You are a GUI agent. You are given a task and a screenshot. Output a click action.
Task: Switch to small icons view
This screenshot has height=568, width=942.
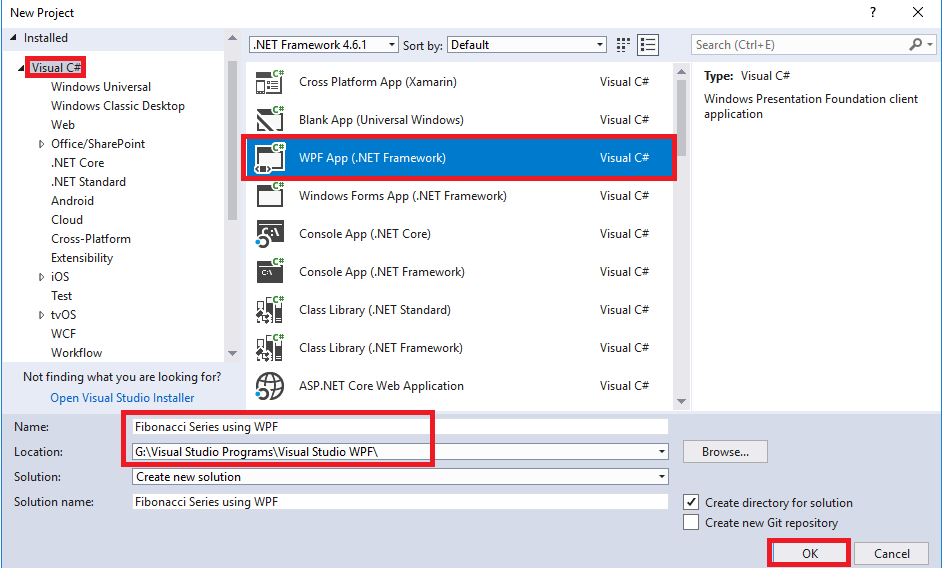pyautogui.click(x=623, y=45)
